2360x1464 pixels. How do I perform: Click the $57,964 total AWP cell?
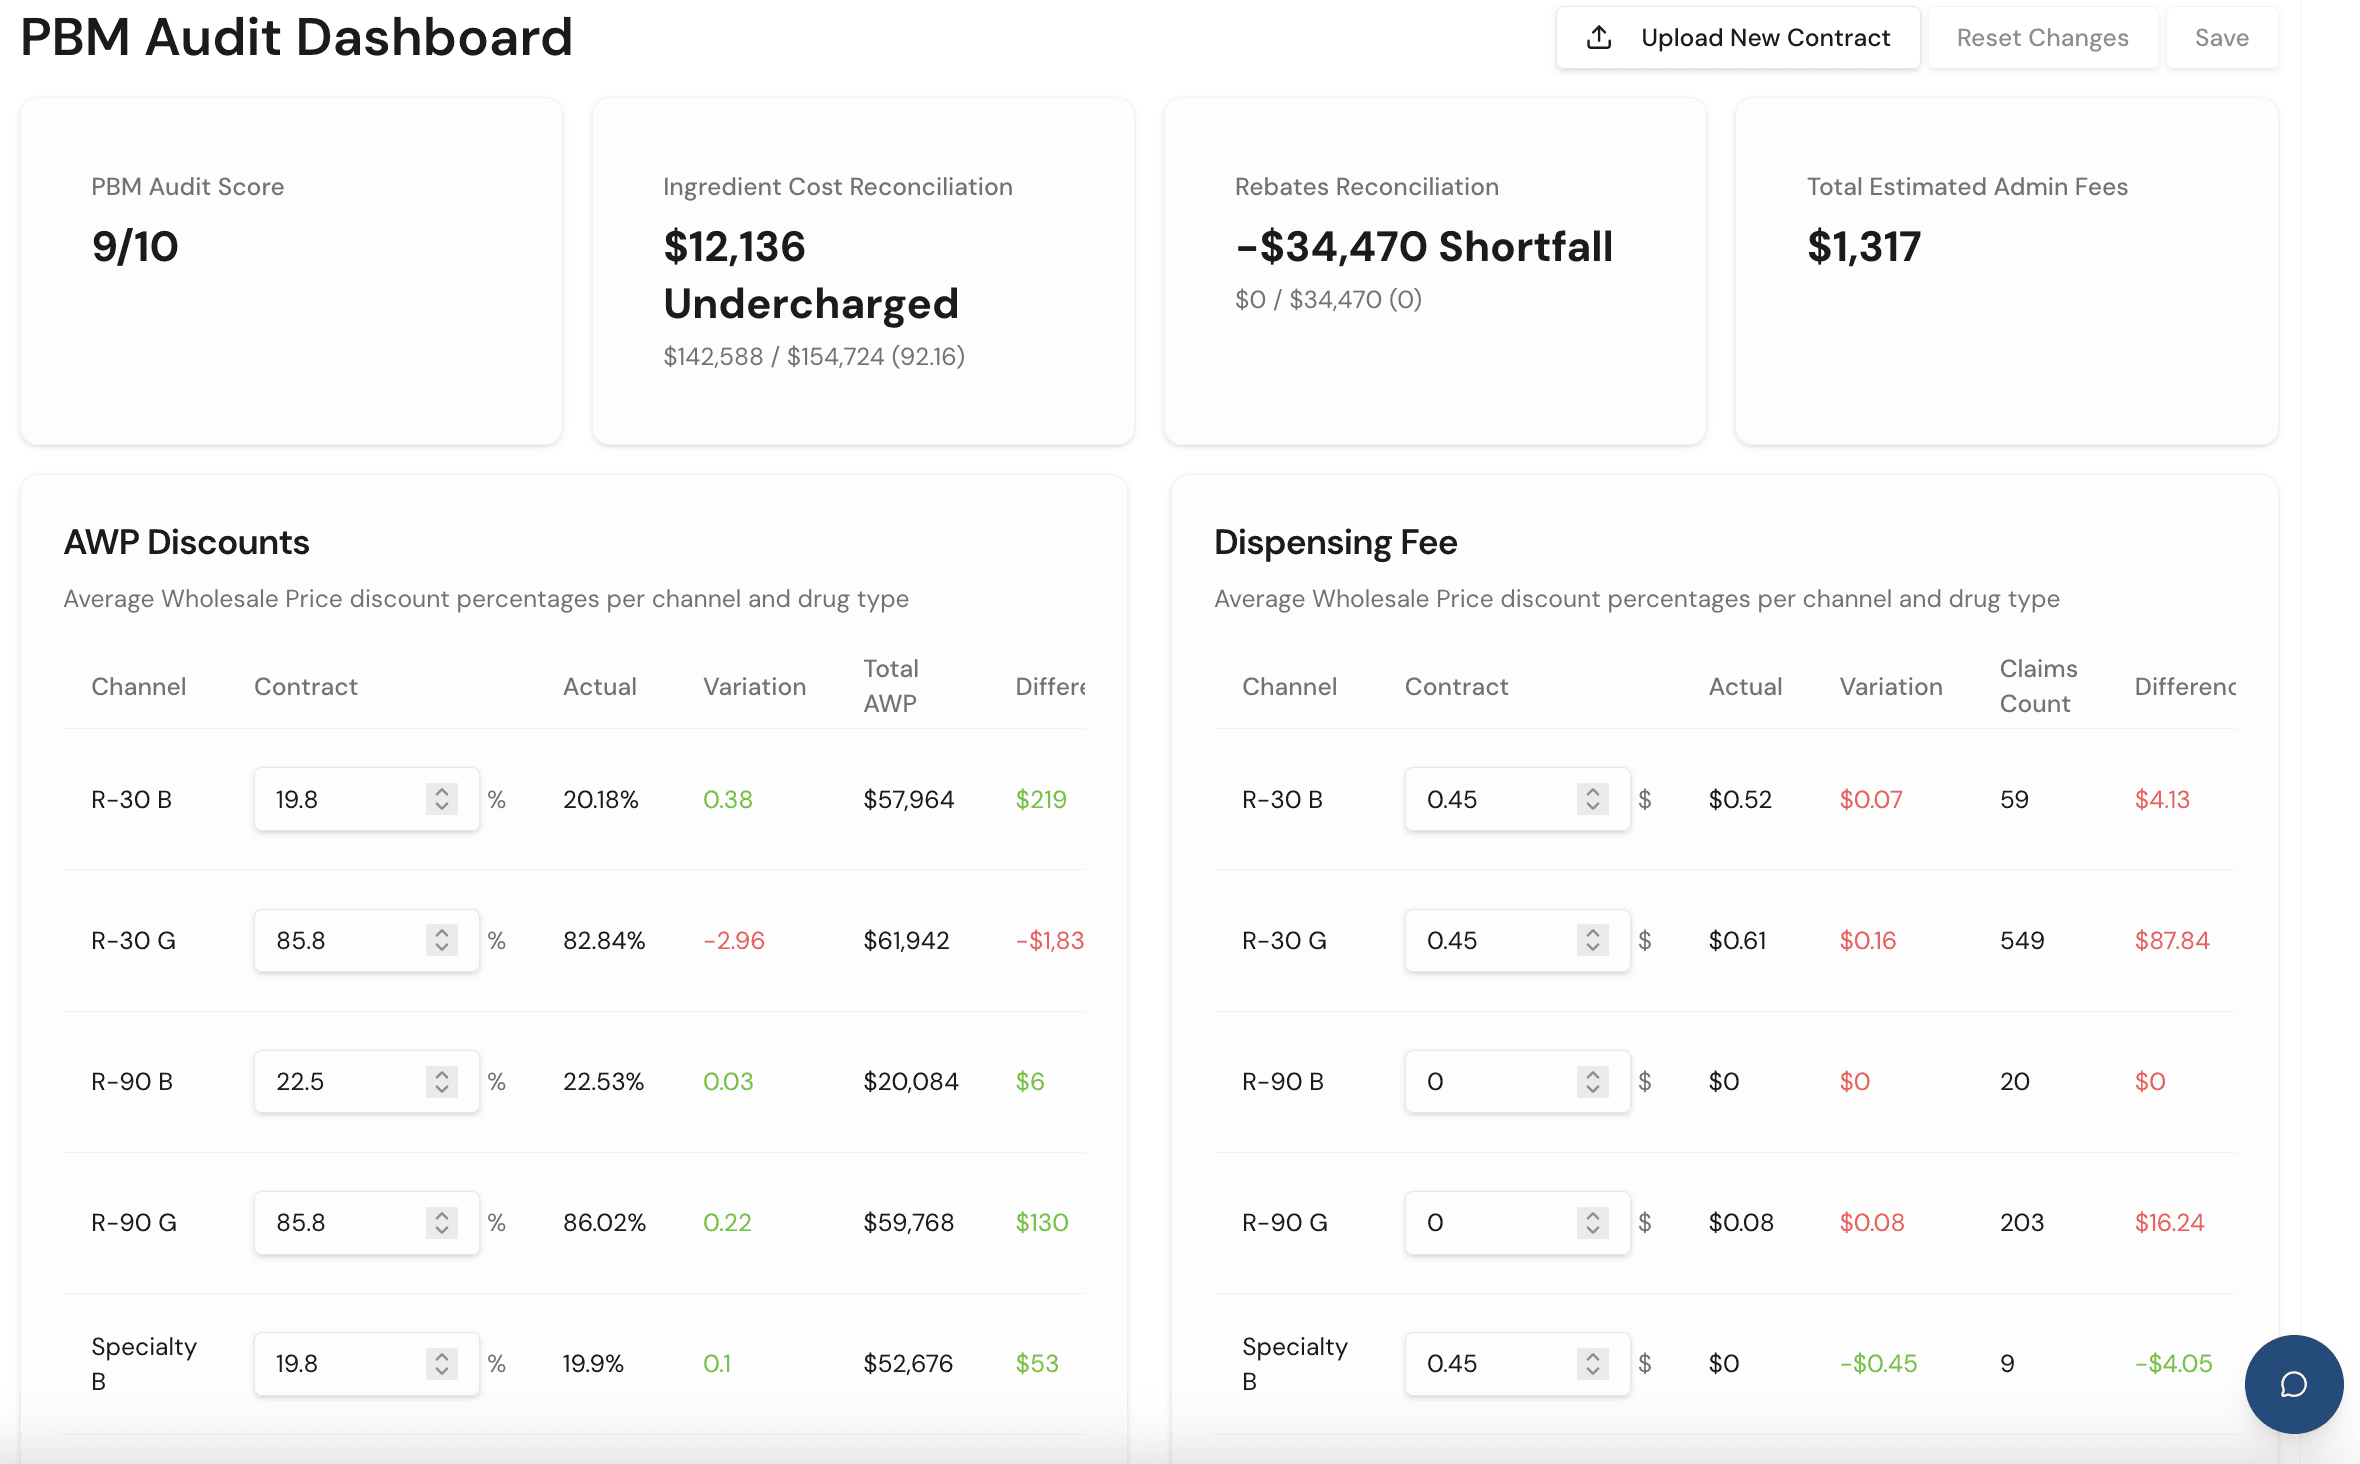909,799
